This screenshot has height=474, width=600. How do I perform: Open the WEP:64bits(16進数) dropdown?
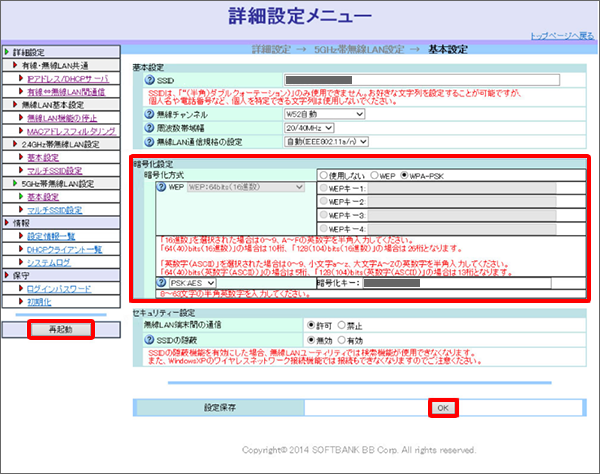pos(246,187)
